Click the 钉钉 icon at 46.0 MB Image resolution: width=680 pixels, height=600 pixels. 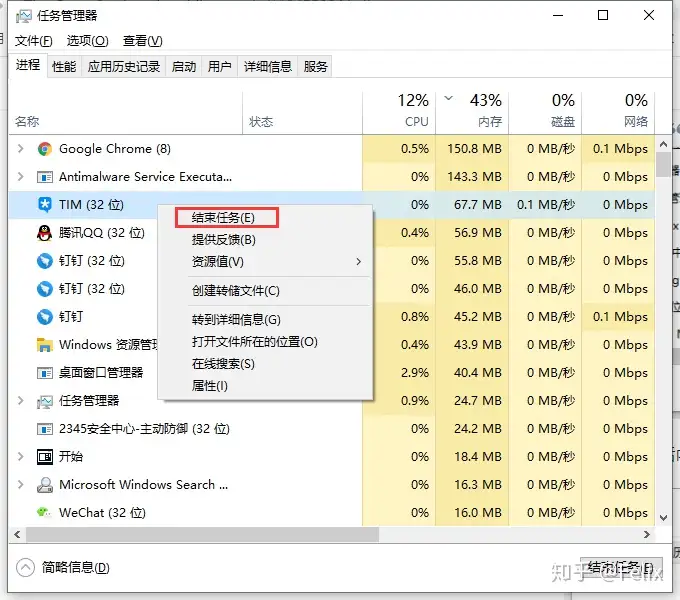(x=45, y=289)
